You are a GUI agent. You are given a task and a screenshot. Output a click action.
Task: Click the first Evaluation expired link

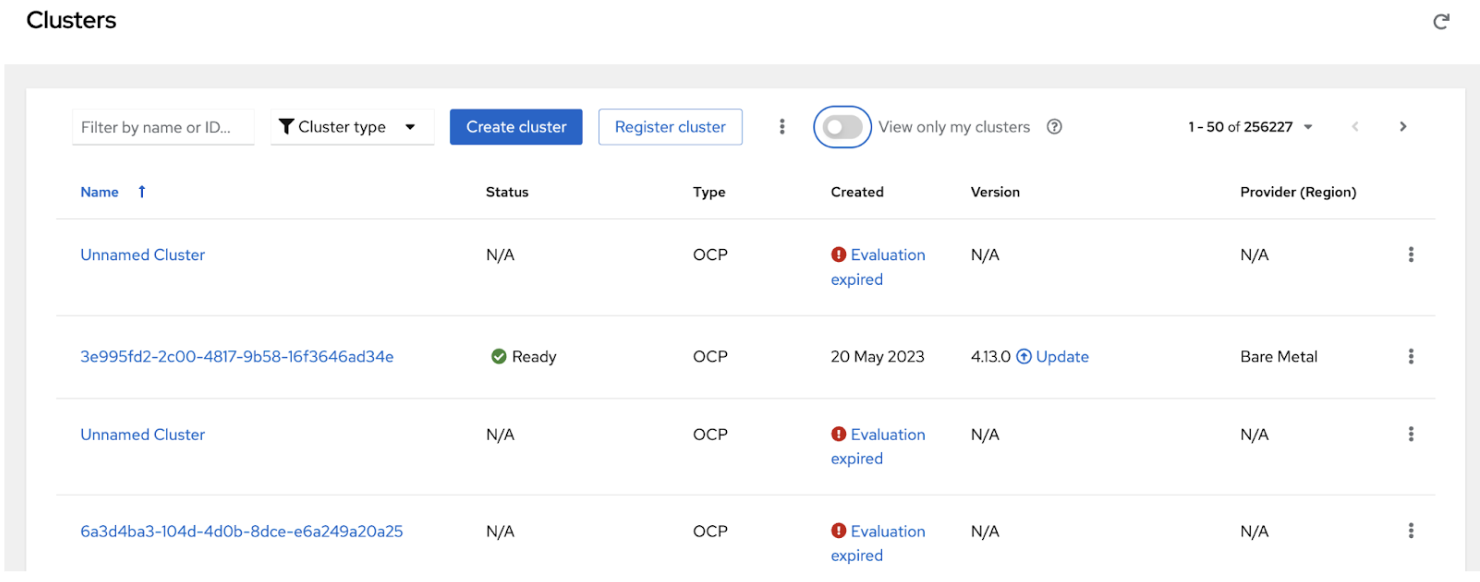tap(887, 255)
